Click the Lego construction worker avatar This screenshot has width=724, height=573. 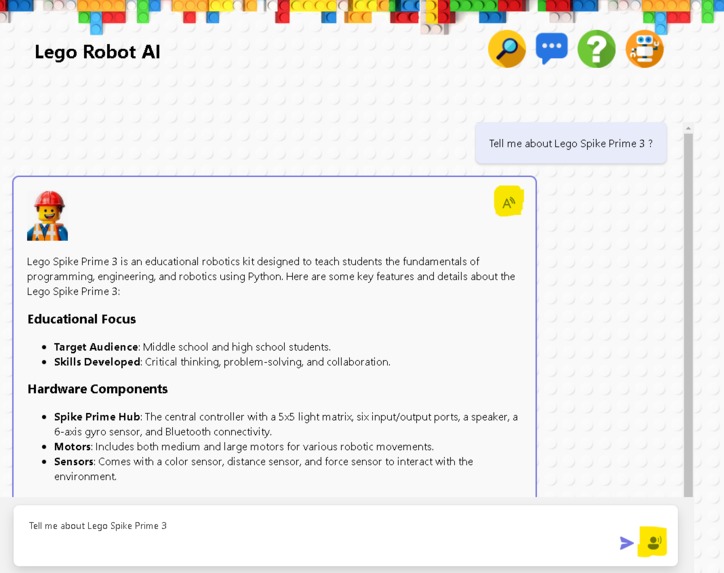pos(48,216)
